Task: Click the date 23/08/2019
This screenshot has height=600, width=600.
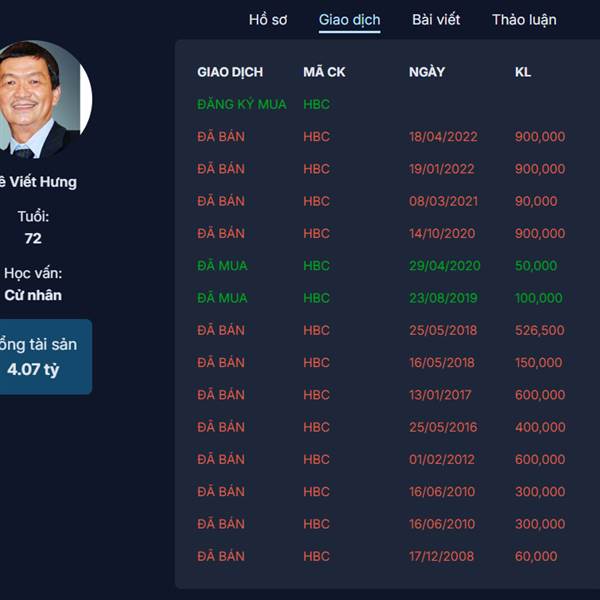Action: (443, 298)
